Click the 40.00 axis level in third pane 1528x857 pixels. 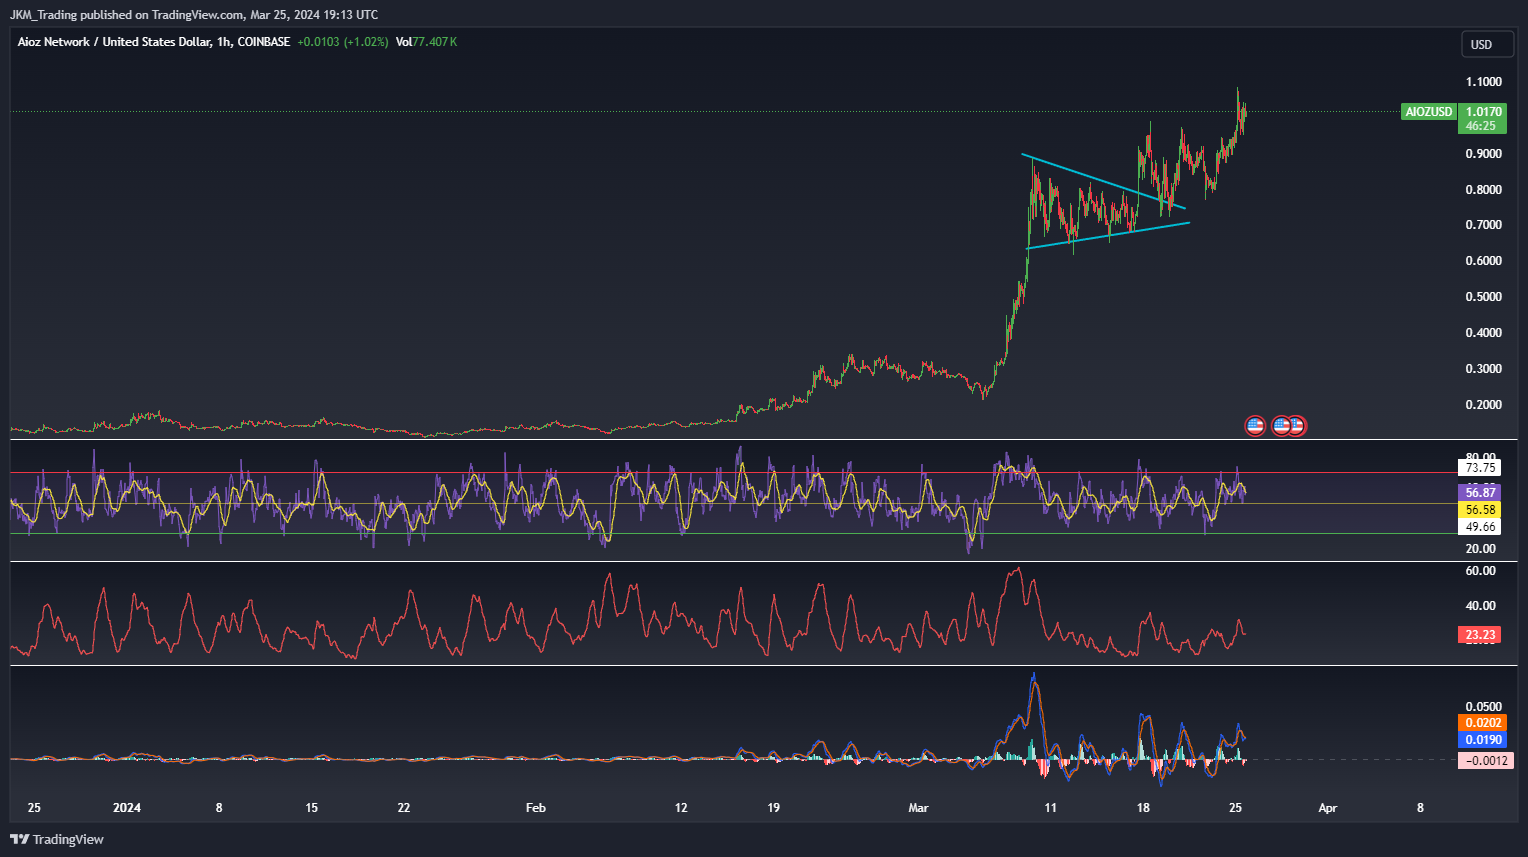[x=1481, y=606]
